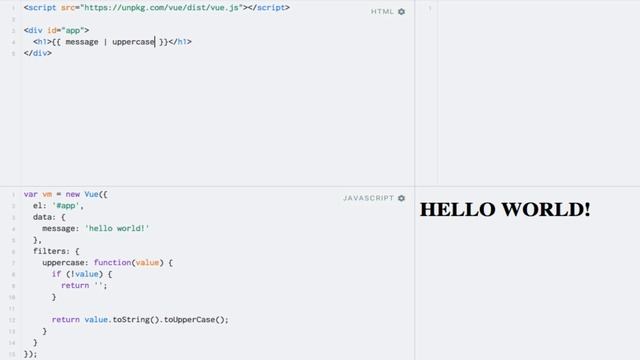Image resolution: width=640 pixels, height=360 pixels.
Task: Place cursor on uppercase filter in the h1 line
Action: coord(133,42)
